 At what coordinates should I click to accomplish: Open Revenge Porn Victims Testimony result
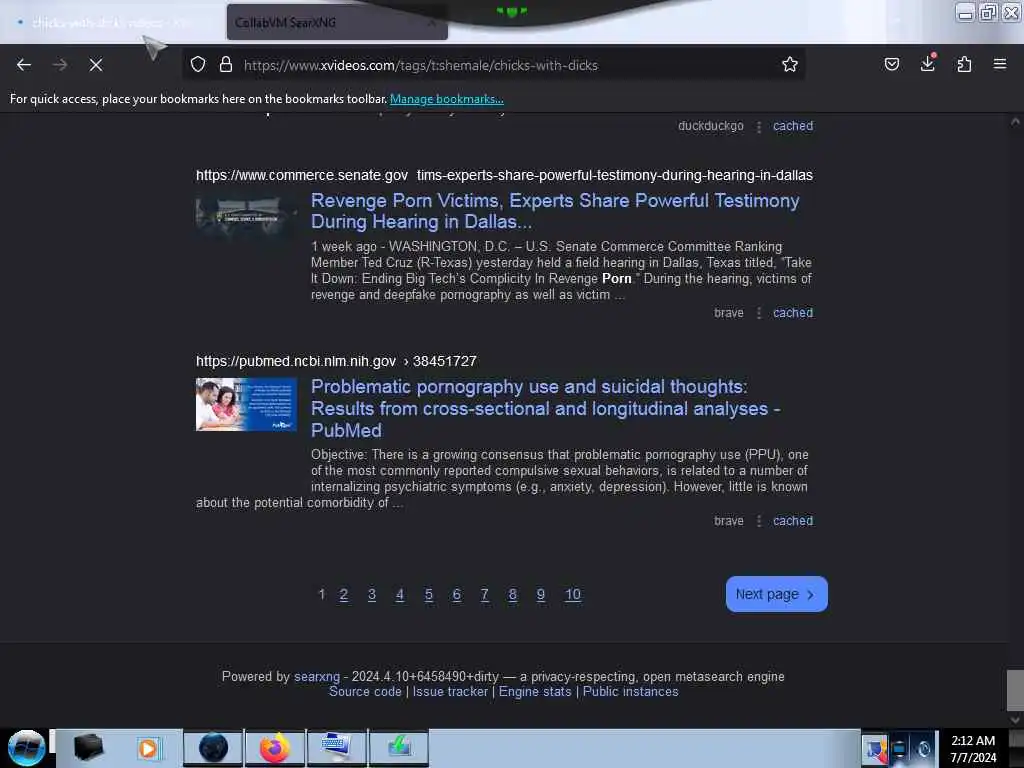(554, 211)
